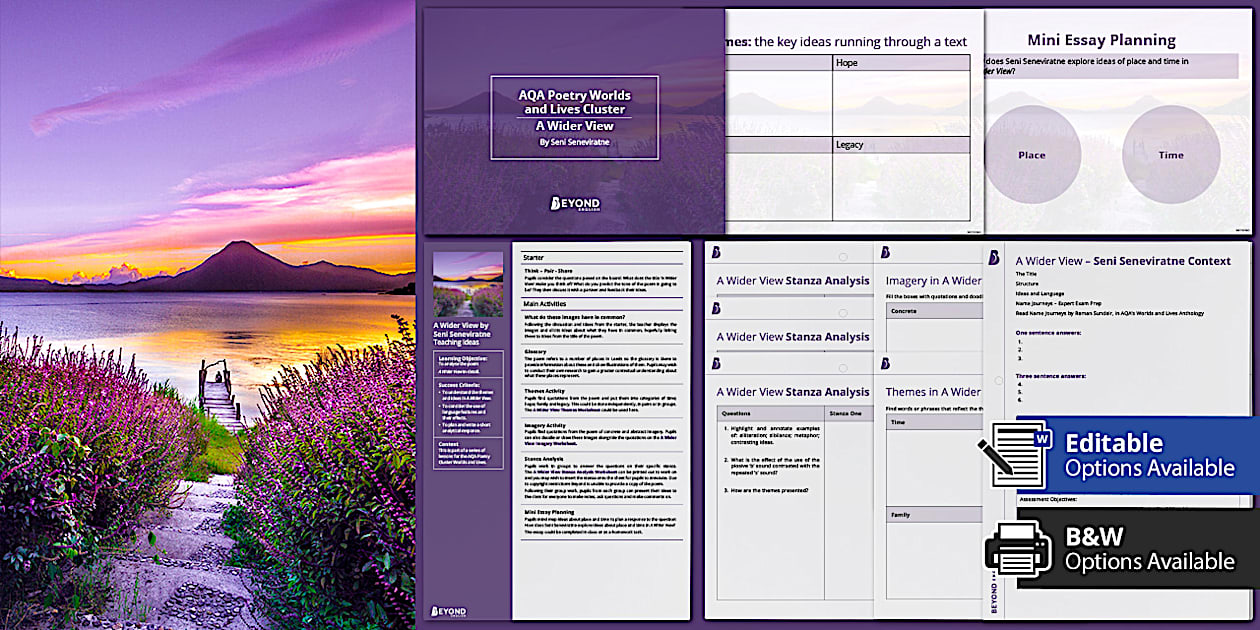This screenshot has width=1260, height=630.
Task: Click the large sunset lake photograph
Action: [207, 315]
